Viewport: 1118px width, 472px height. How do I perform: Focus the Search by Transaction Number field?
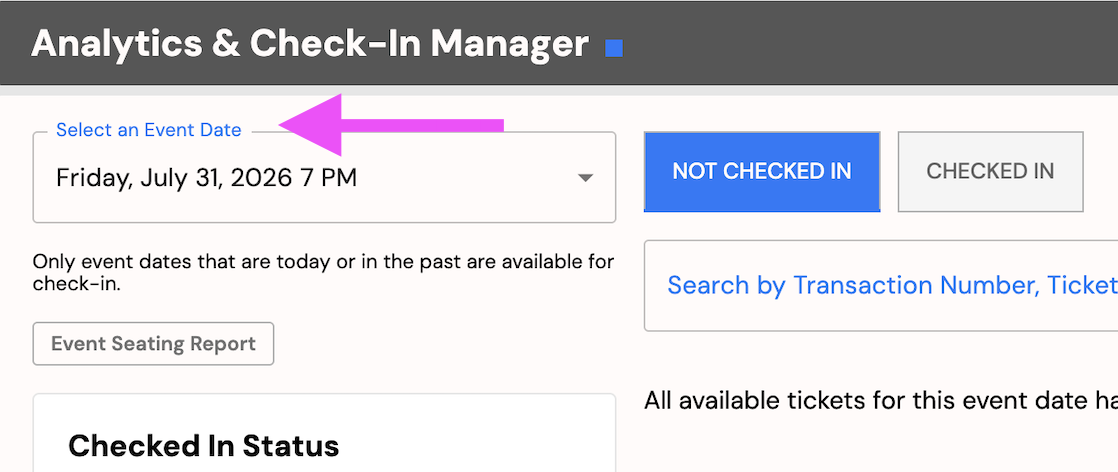point(881,285)
